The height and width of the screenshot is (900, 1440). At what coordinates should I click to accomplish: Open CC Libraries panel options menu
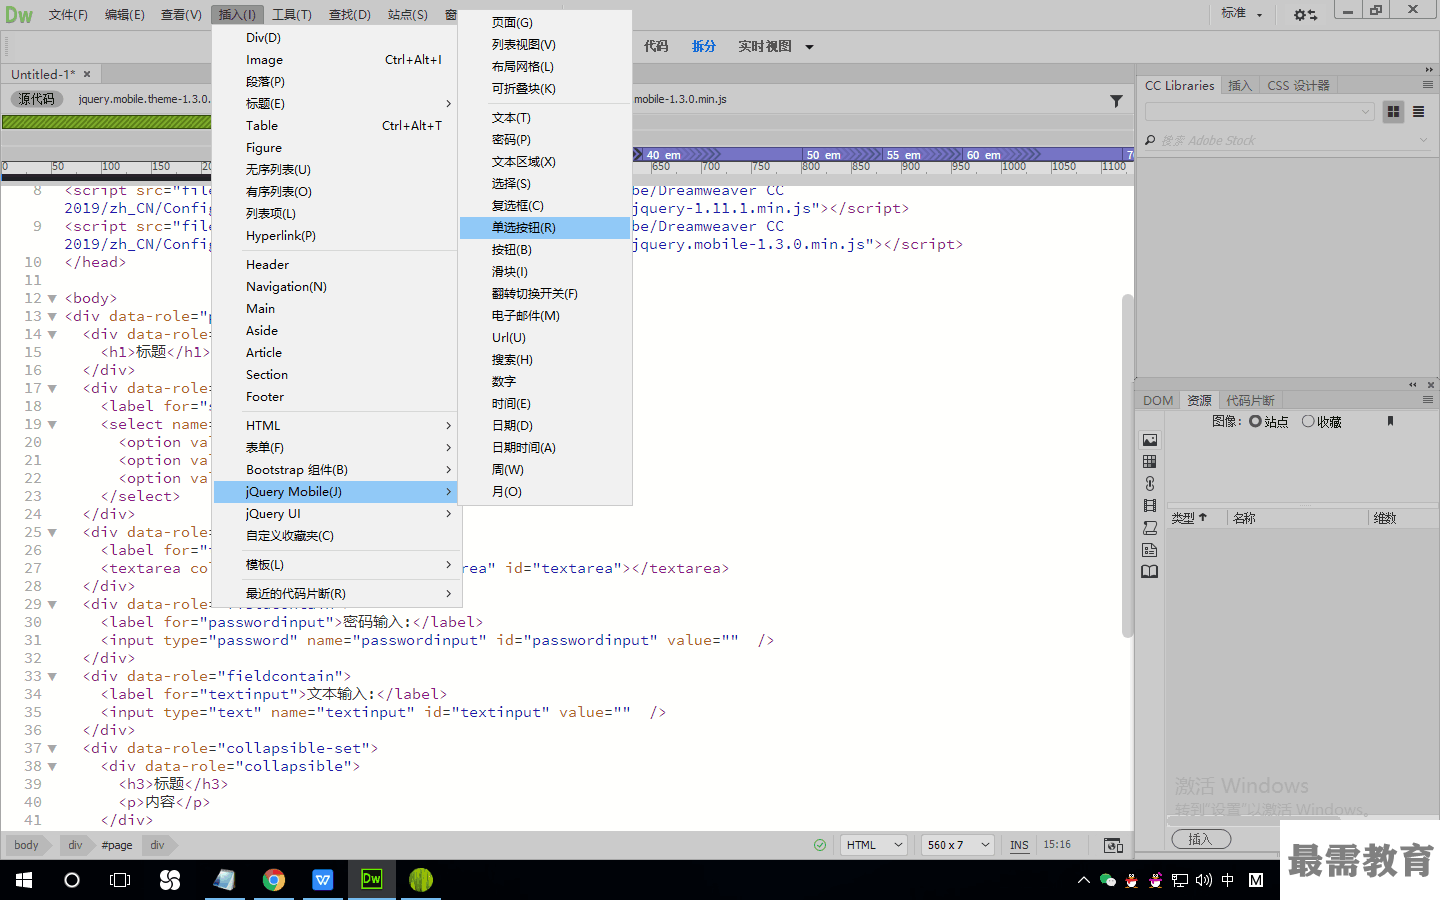[x=1428, y=85]
